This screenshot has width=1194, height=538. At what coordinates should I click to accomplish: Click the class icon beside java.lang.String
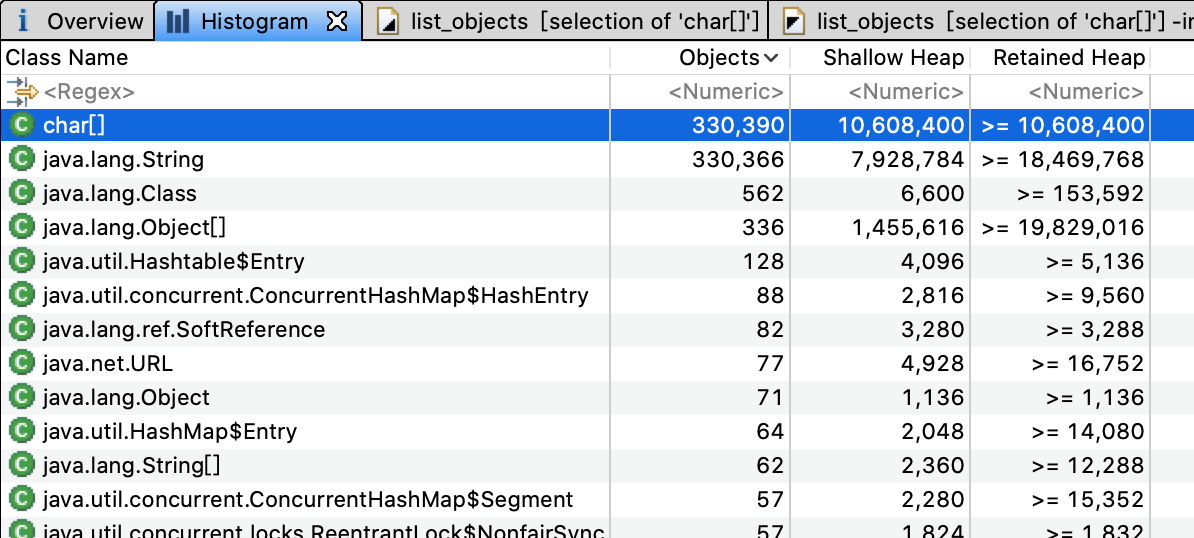point(21,159)
